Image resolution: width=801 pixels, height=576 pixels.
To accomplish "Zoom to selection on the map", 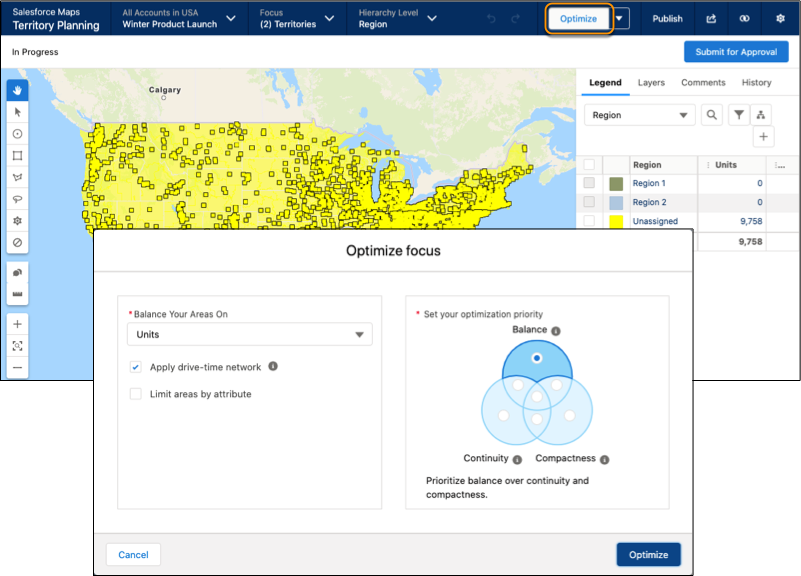I will 17,346.
